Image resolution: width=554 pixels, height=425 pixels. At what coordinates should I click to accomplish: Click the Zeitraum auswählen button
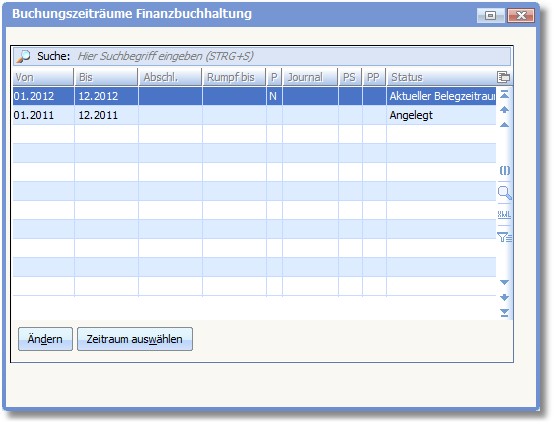135,339
